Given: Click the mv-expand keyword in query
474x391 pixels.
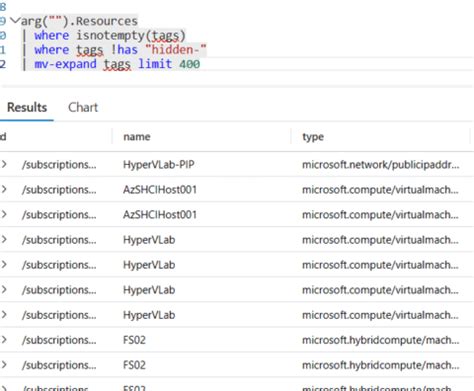Looking at the screenshot, I should point(65,64).
